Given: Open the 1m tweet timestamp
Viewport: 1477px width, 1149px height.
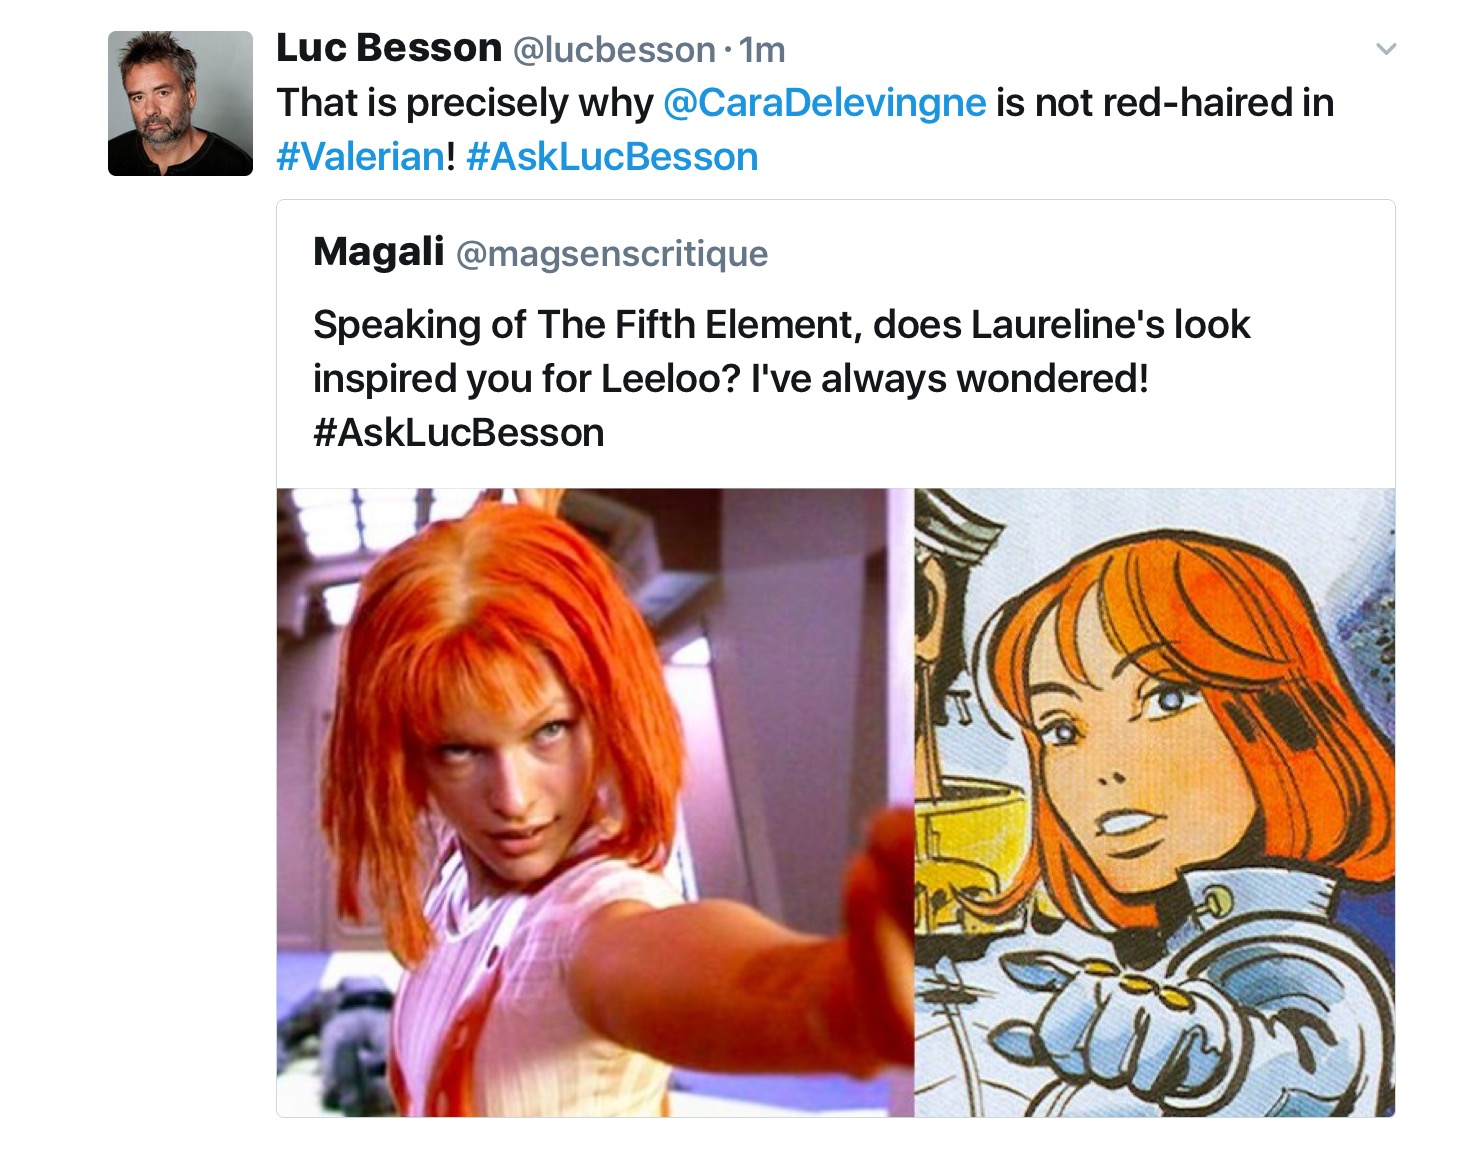Looking at the screenshot, I should point(762,50).
